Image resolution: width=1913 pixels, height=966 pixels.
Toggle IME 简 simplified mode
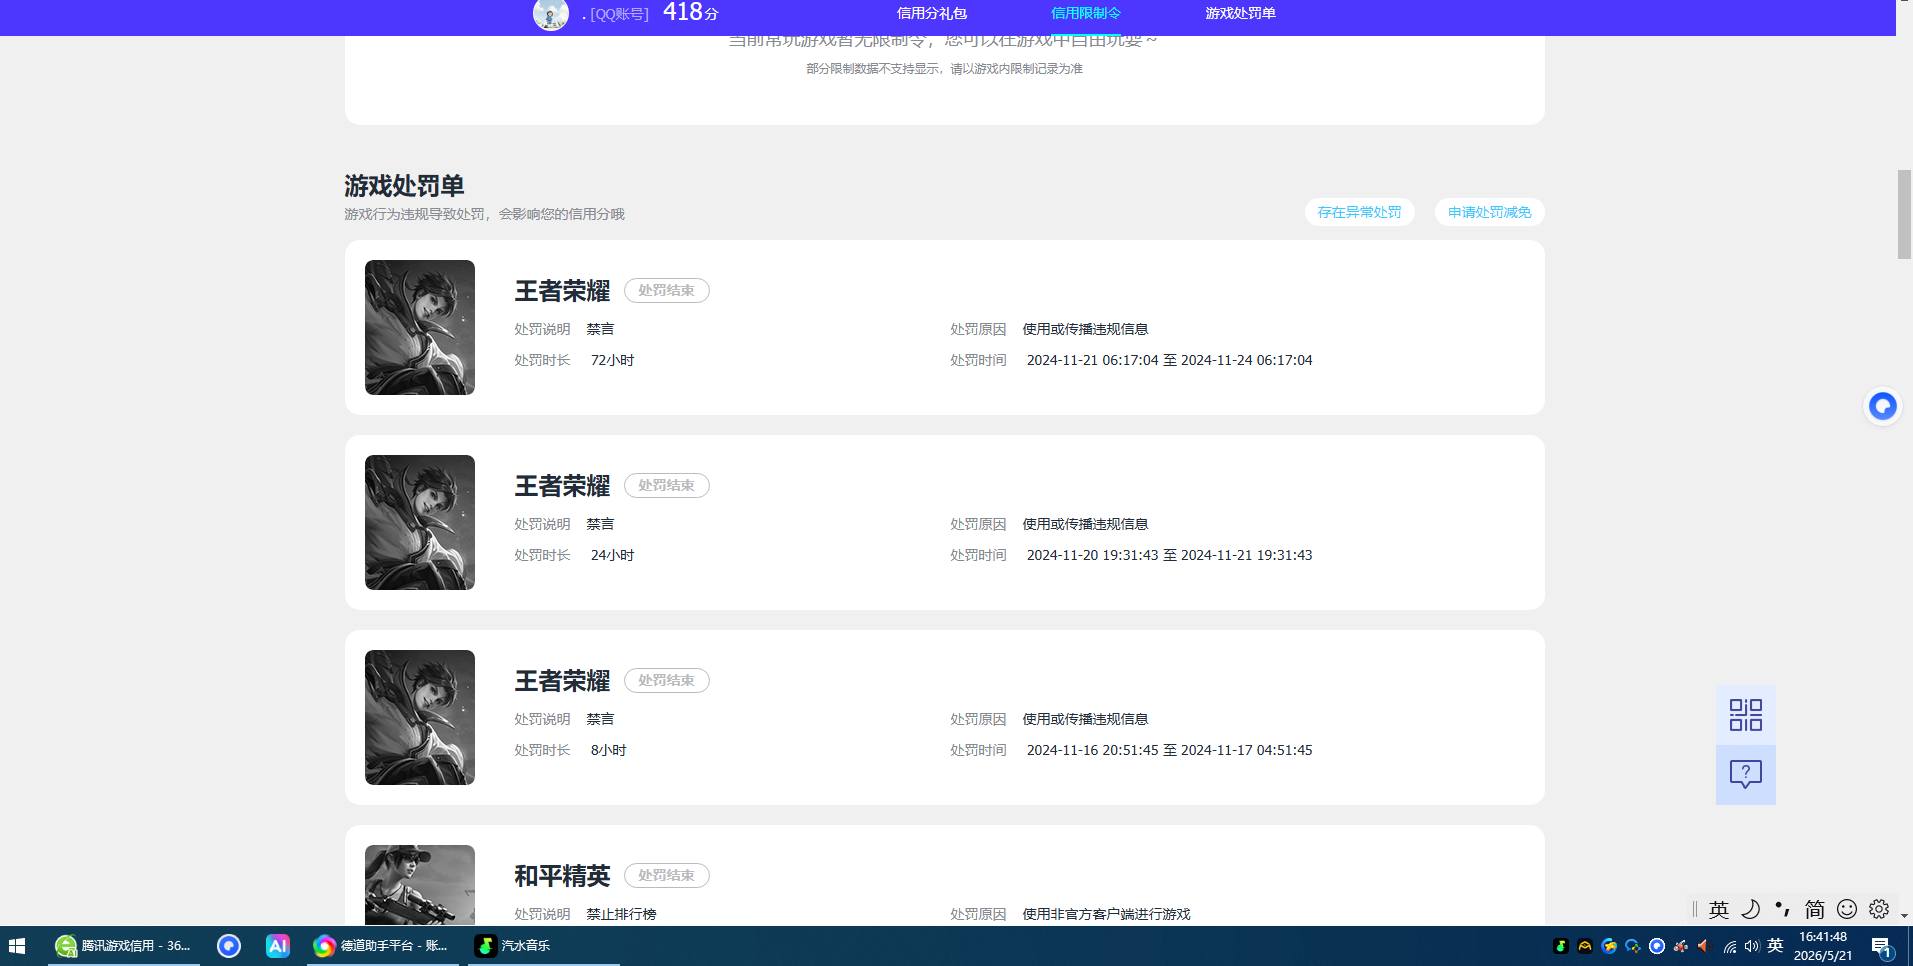tap(1814, 909)
